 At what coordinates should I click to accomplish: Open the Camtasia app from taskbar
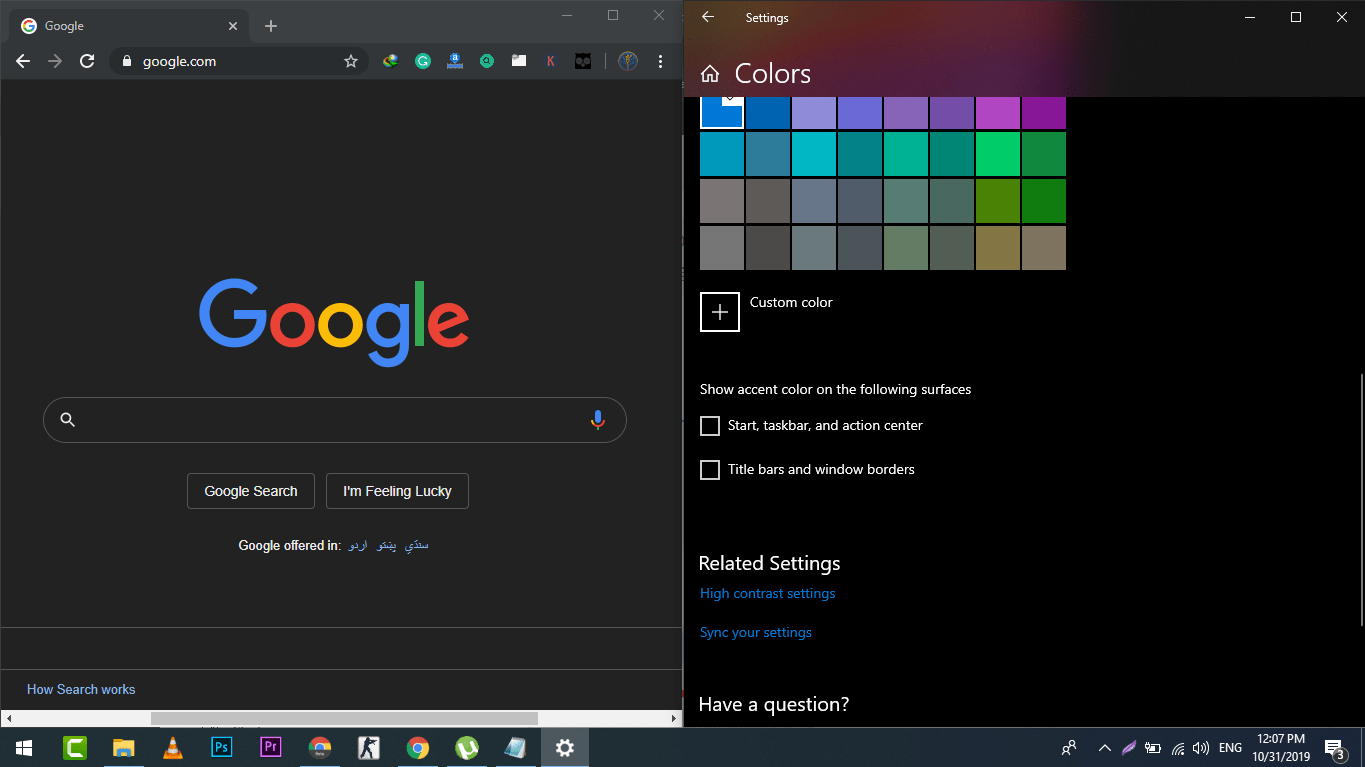point(75,747)
